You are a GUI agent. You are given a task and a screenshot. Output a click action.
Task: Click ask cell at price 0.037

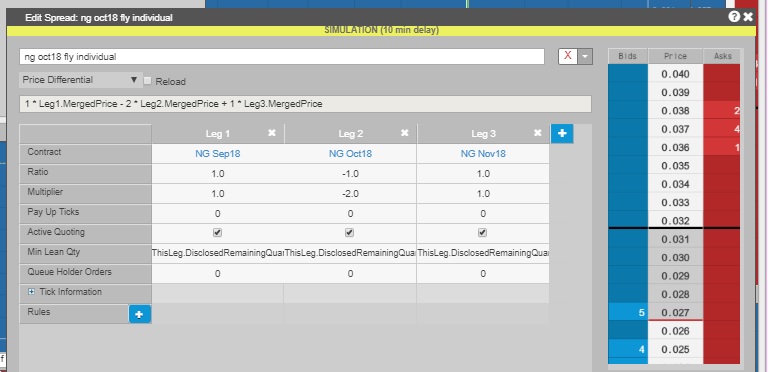click(x=722, y=129)
